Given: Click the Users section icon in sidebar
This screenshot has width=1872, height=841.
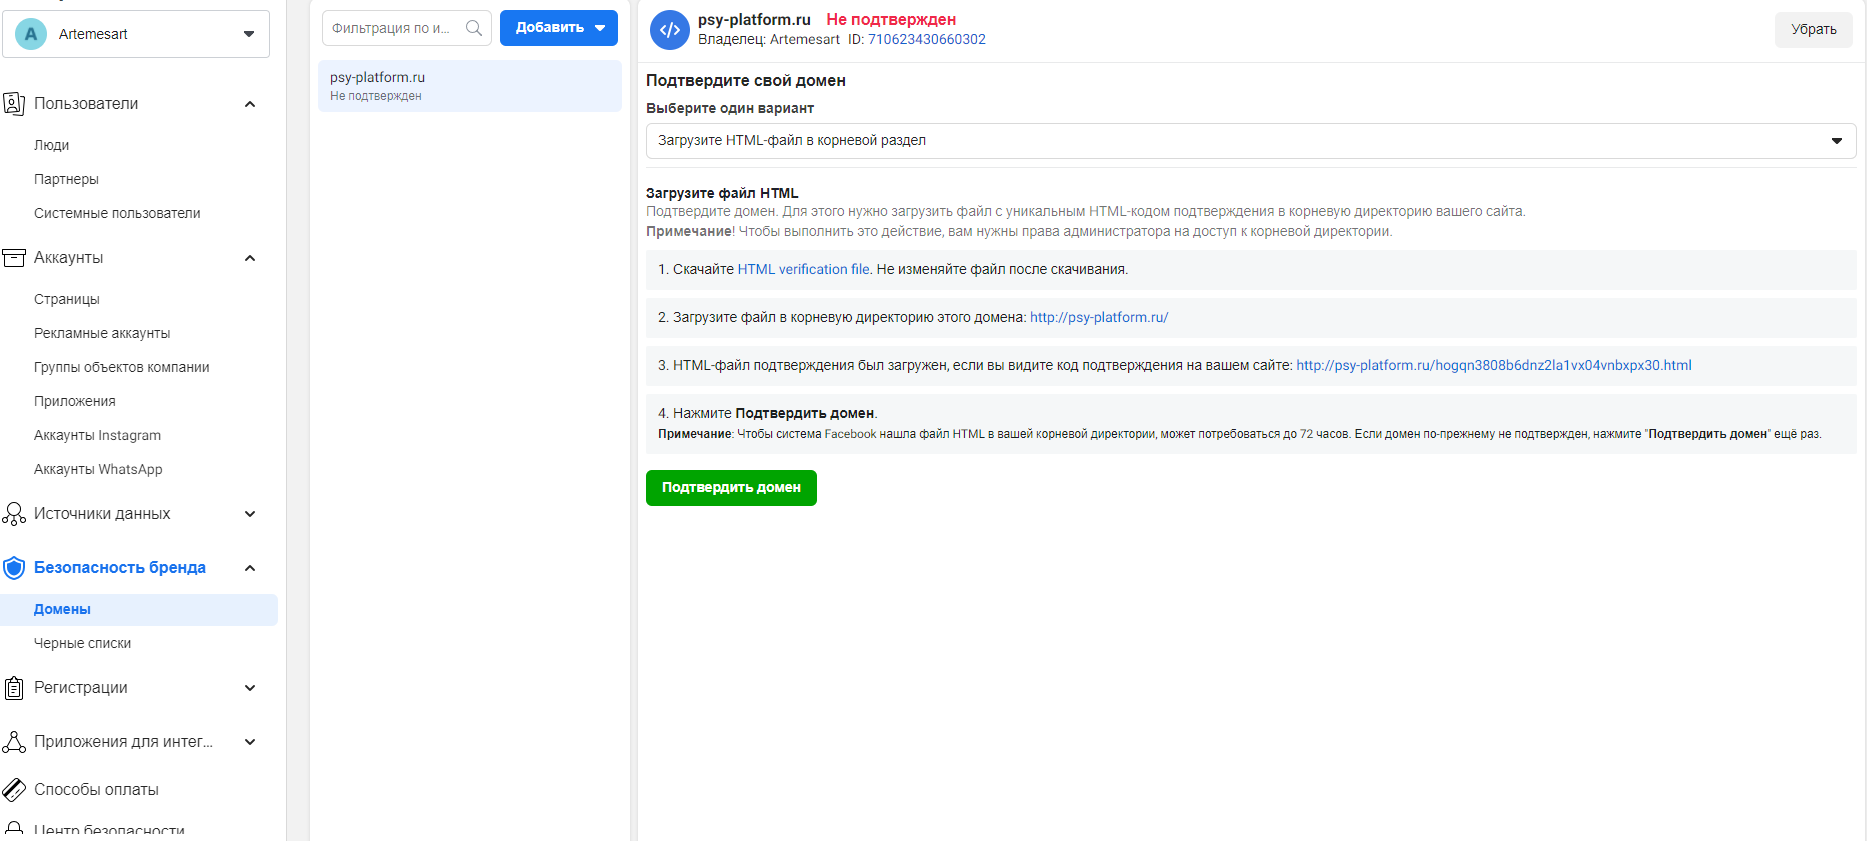Looking at the screenshot, I should [x=14, y=104].
